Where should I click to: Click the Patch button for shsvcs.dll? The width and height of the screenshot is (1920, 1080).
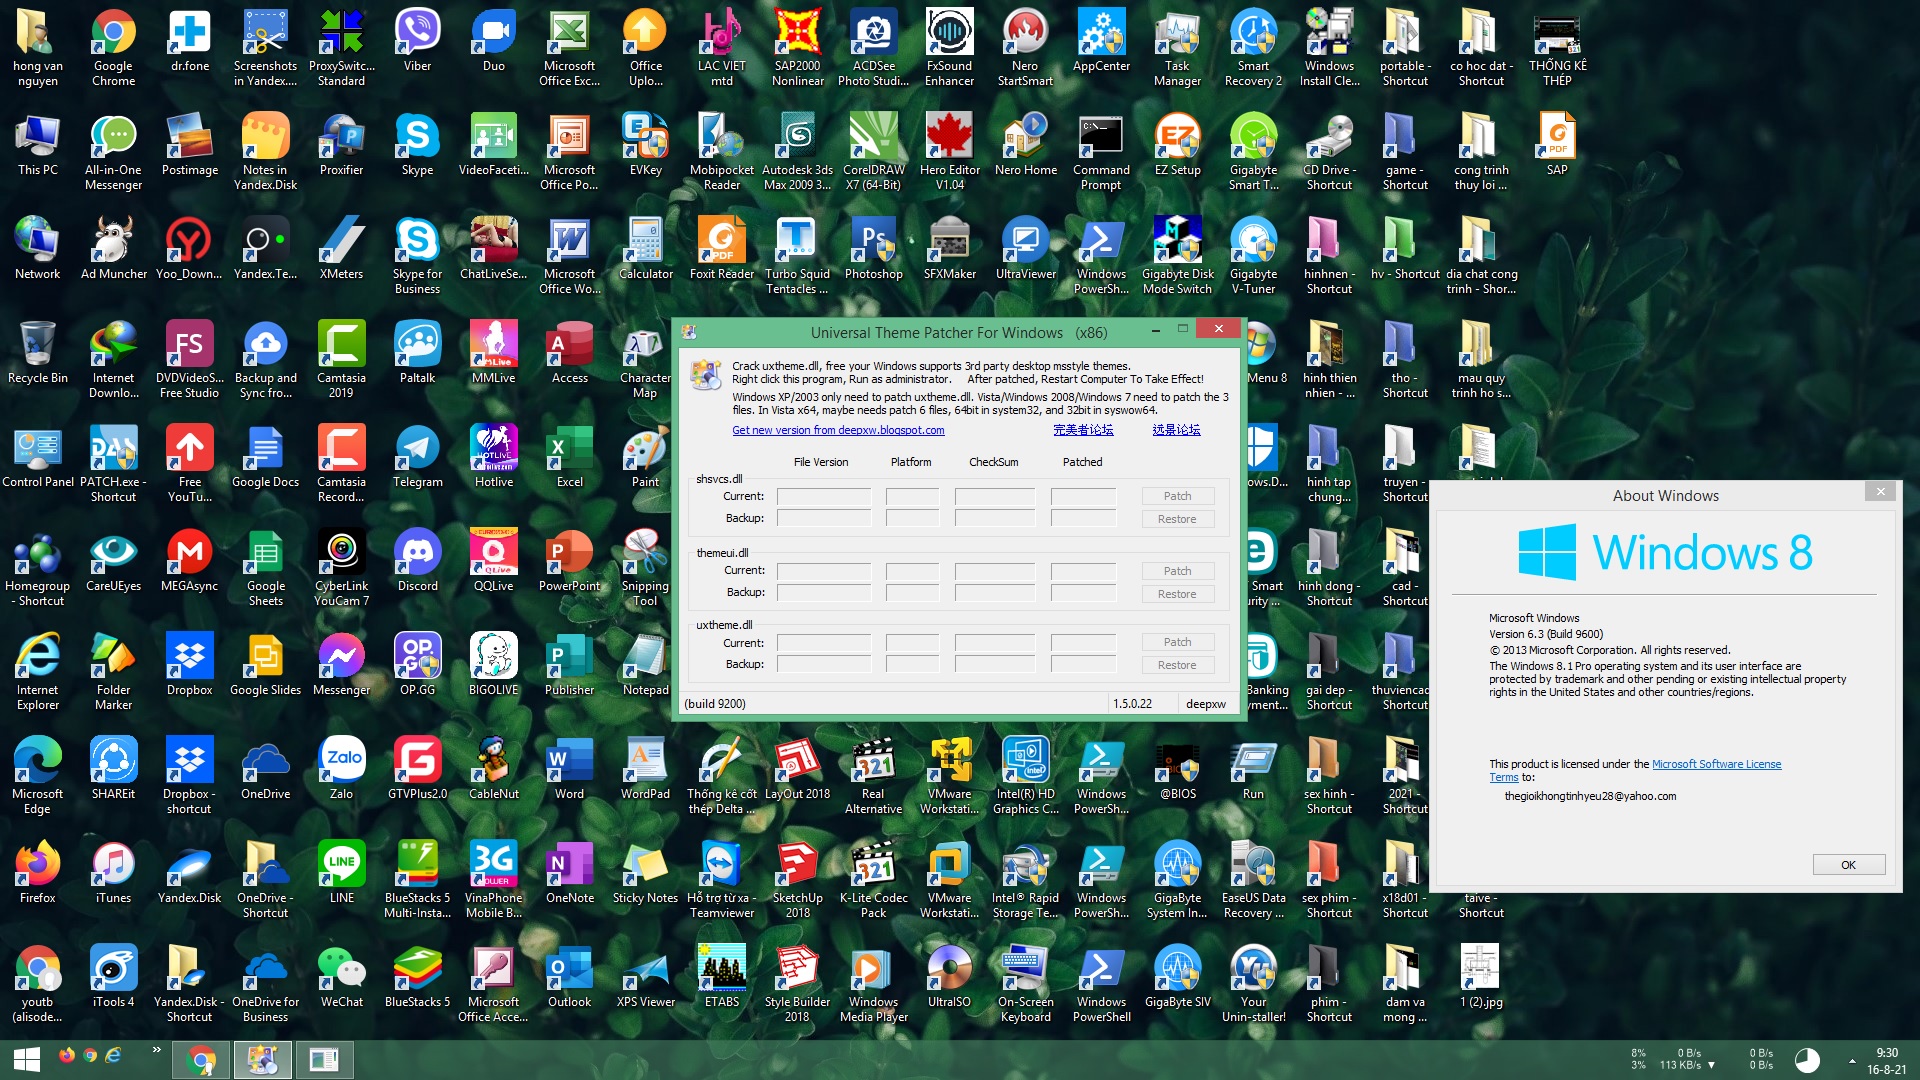click(1177, 496)
